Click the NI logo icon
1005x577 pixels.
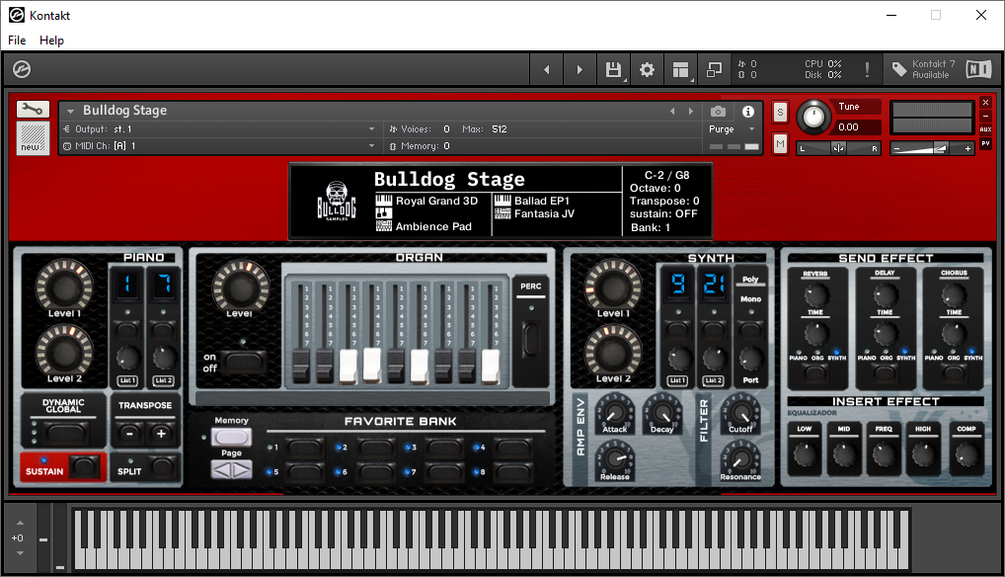pos(979,69)
